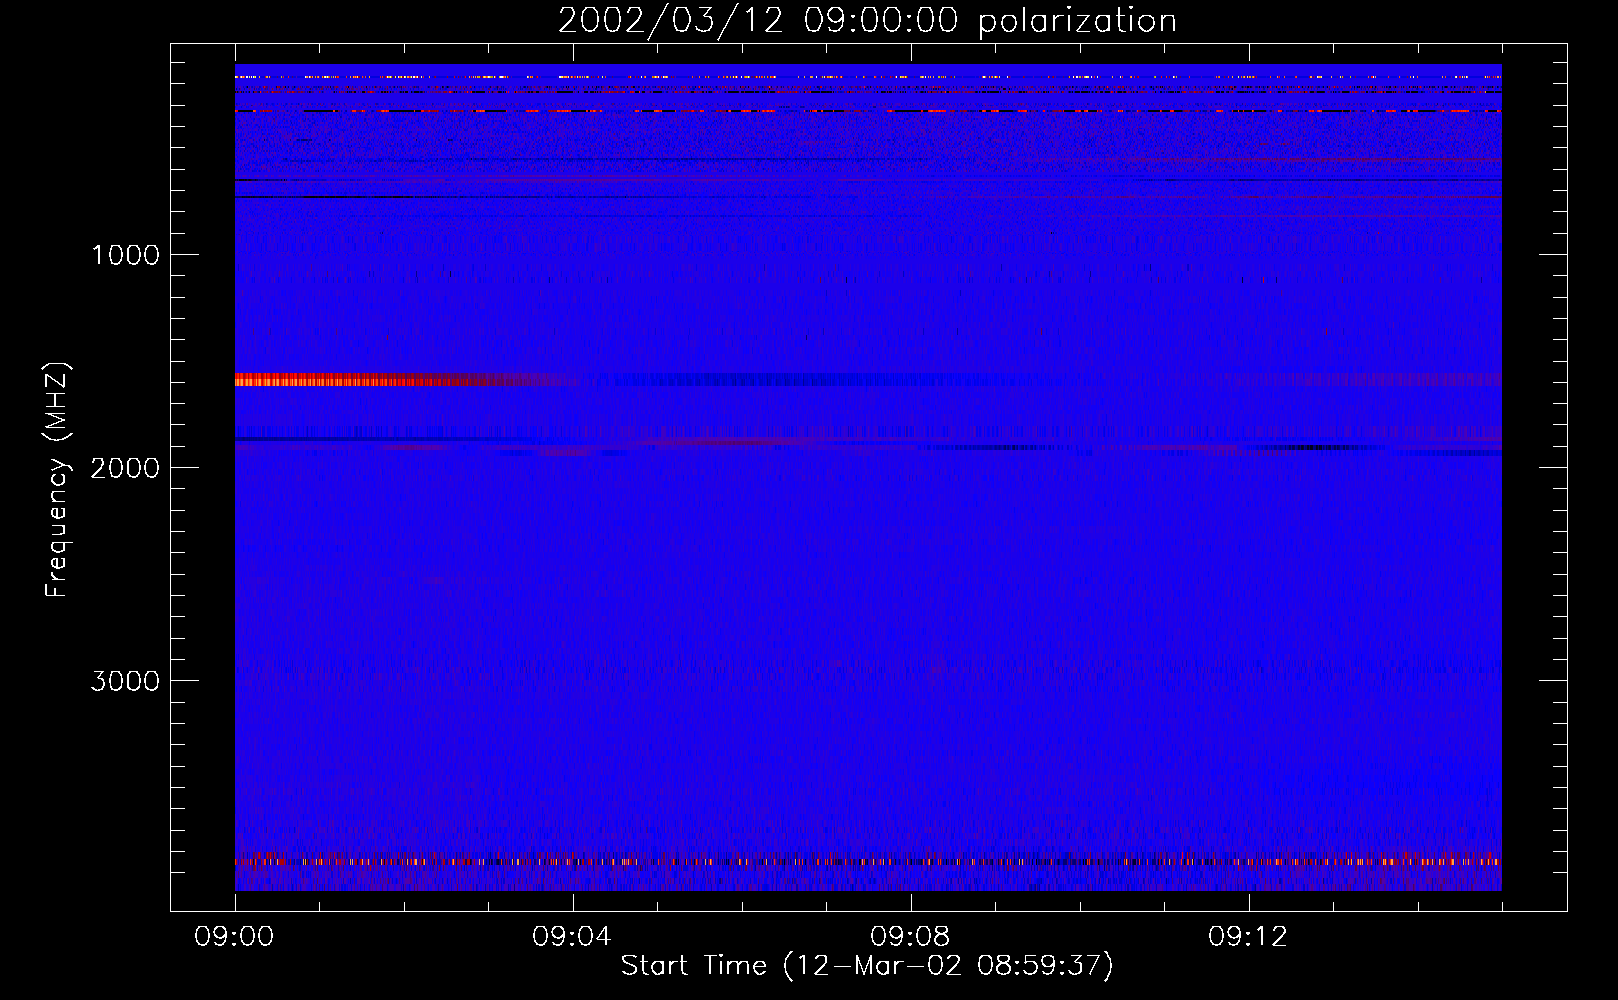Click the 09:04 time tick label
1618x1000 pixels.
(573, 937)
